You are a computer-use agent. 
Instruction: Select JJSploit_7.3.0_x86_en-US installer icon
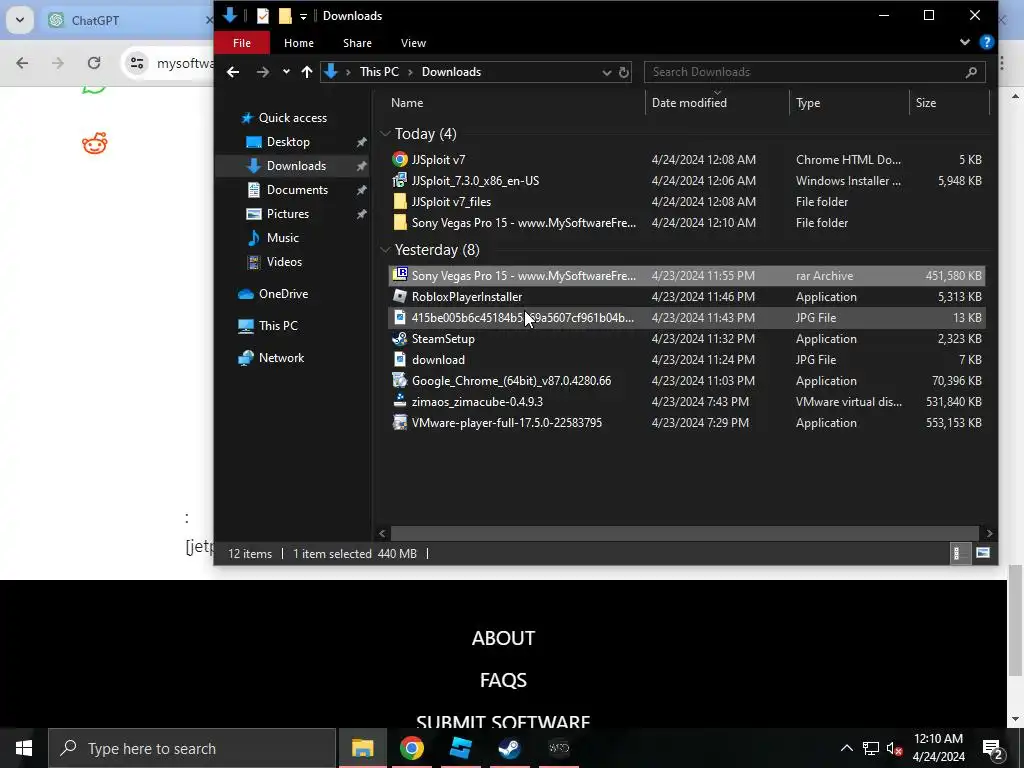tap(400, 180)
